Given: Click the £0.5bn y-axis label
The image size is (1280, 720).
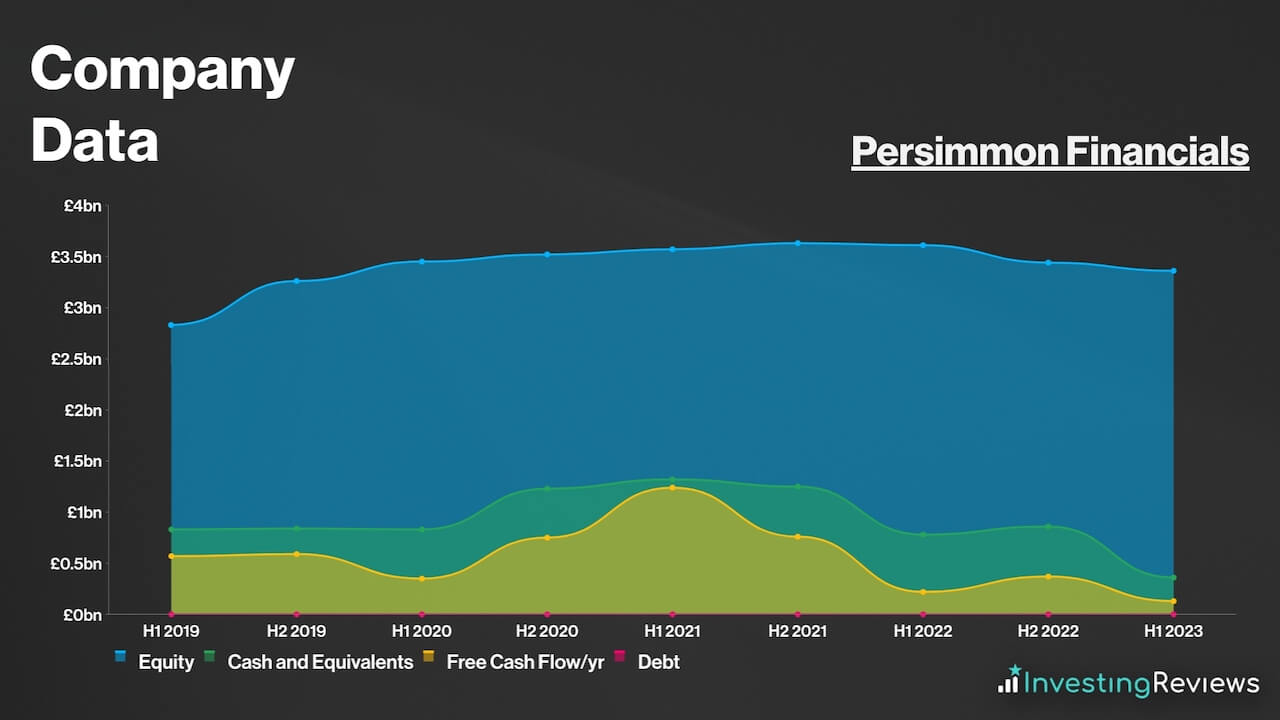Looking at the screenshot, I should pos(77,563).
